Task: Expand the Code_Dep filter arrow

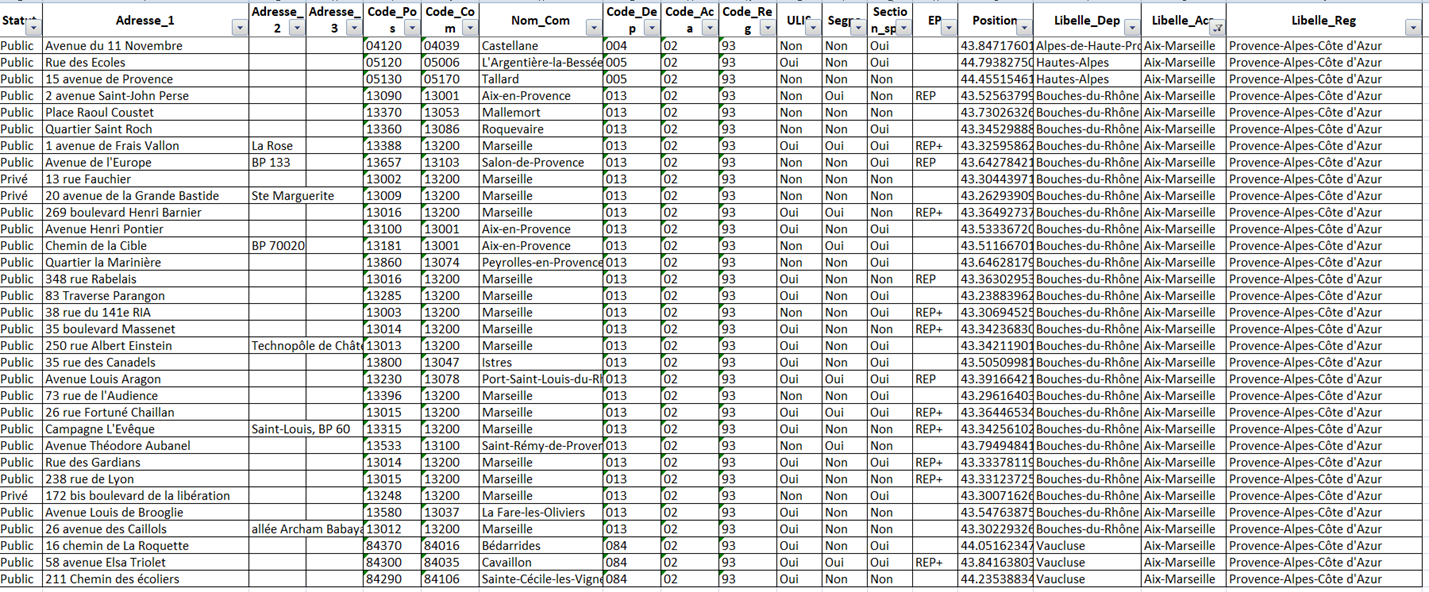Action: click(x=651, y=29)
